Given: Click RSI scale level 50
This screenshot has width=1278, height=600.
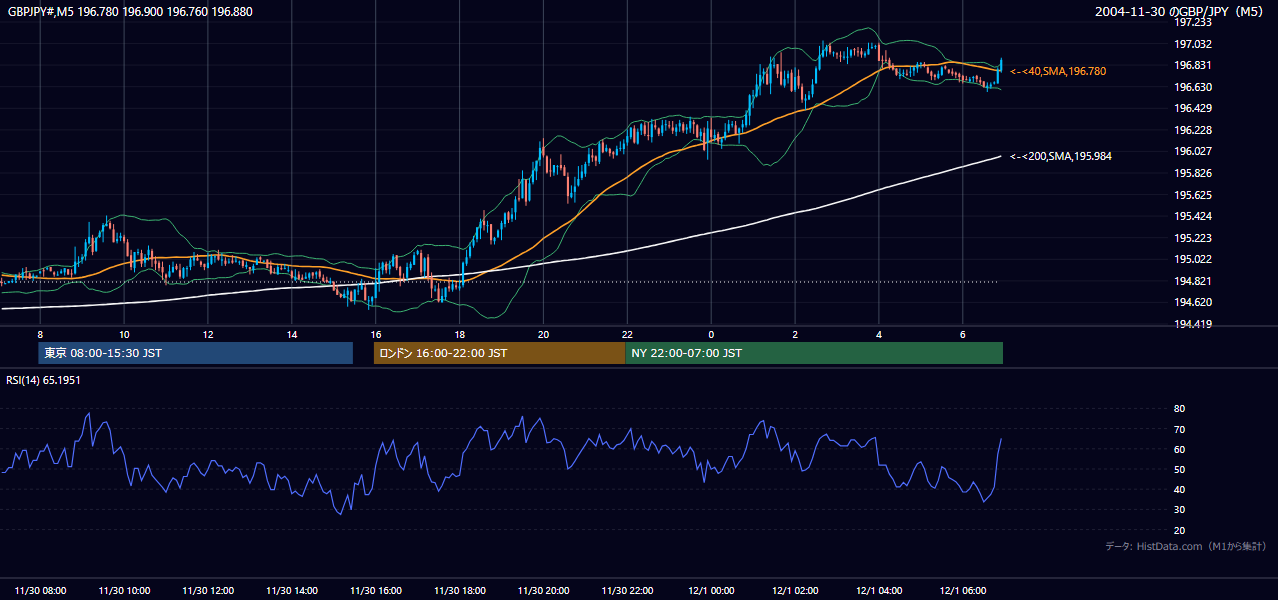Looking at the screenshot, I should [x=1179, y=469].
